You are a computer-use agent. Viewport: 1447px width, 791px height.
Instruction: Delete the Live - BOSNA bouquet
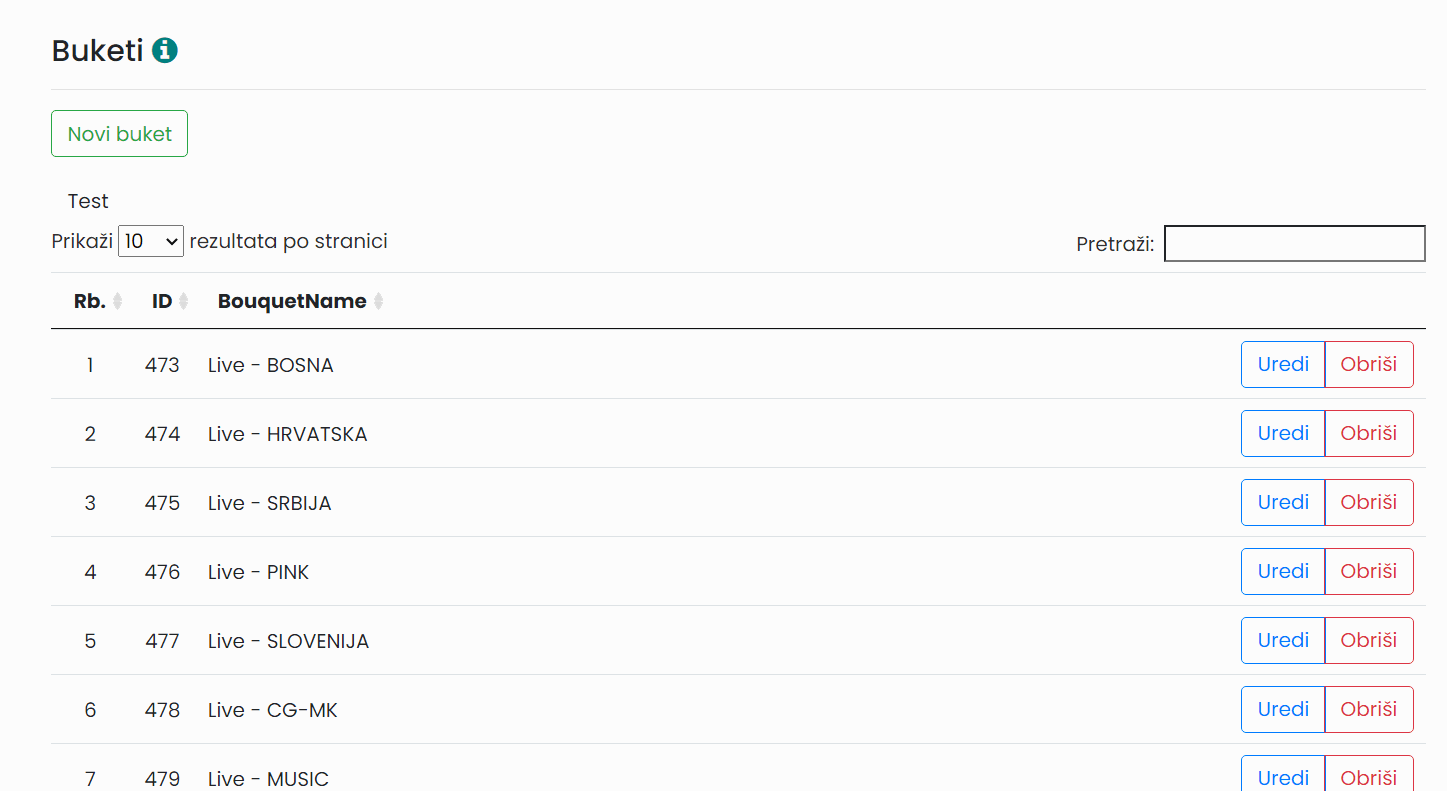[x=1369, y=364]
